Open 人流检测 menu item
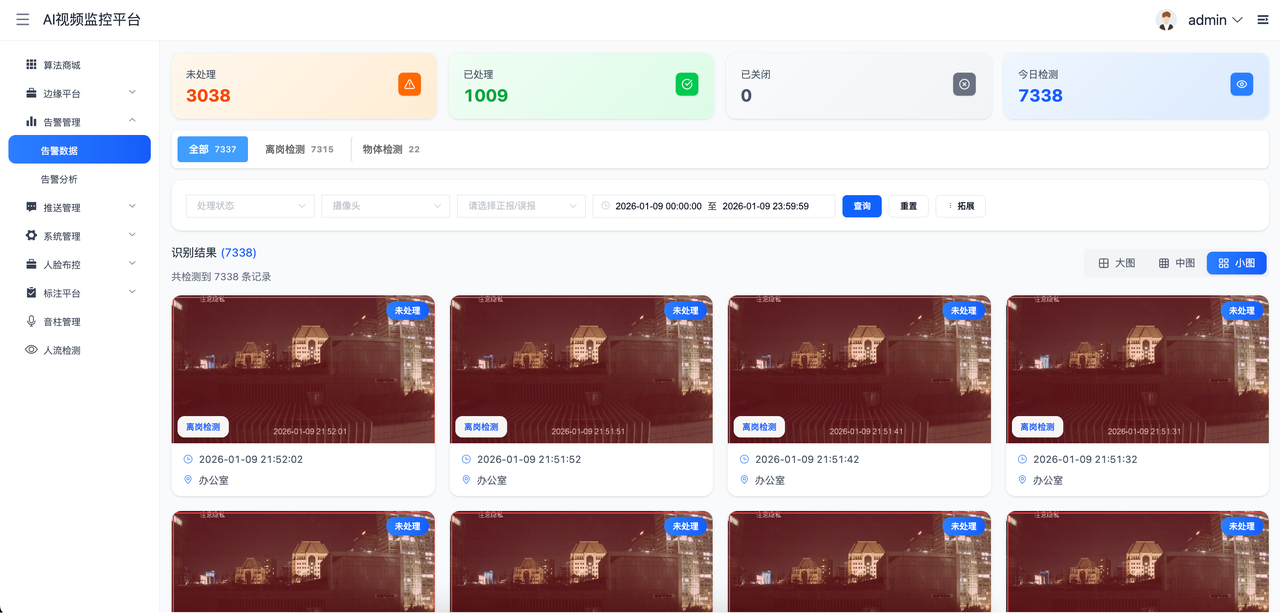Viewport: 1280px width, 613px height. coord(79,350)
